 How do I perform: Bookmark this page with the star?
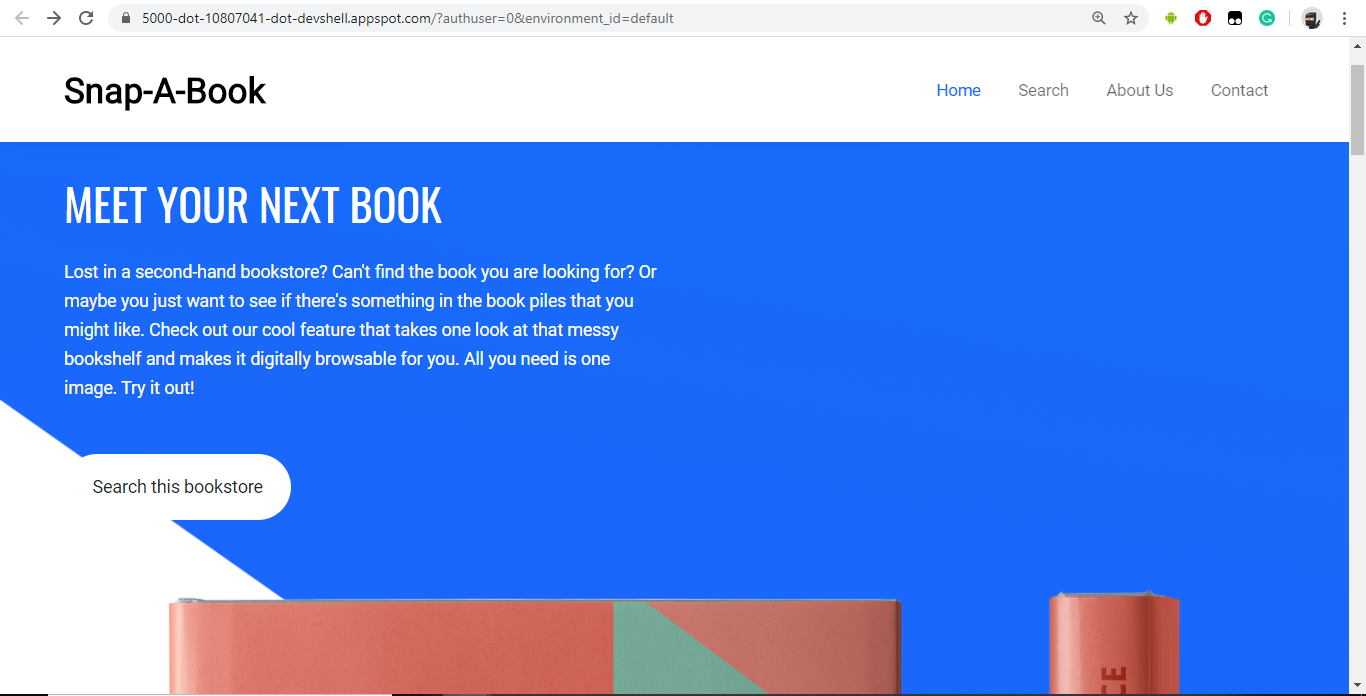(1131, 18)
